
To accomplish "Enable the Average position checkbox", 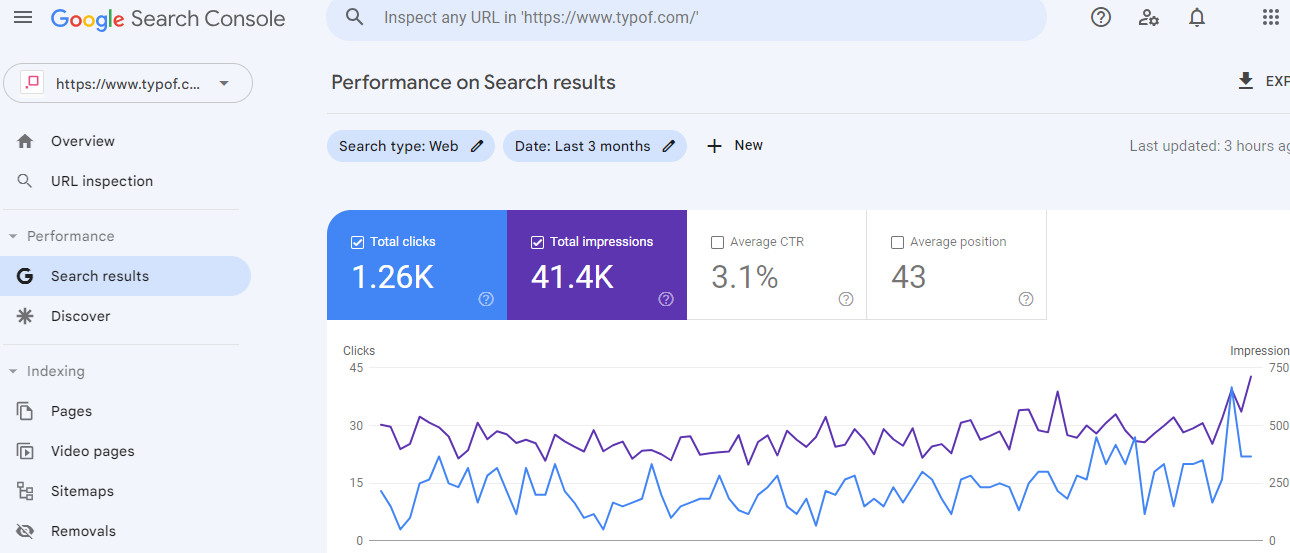I will pos(897,242).
